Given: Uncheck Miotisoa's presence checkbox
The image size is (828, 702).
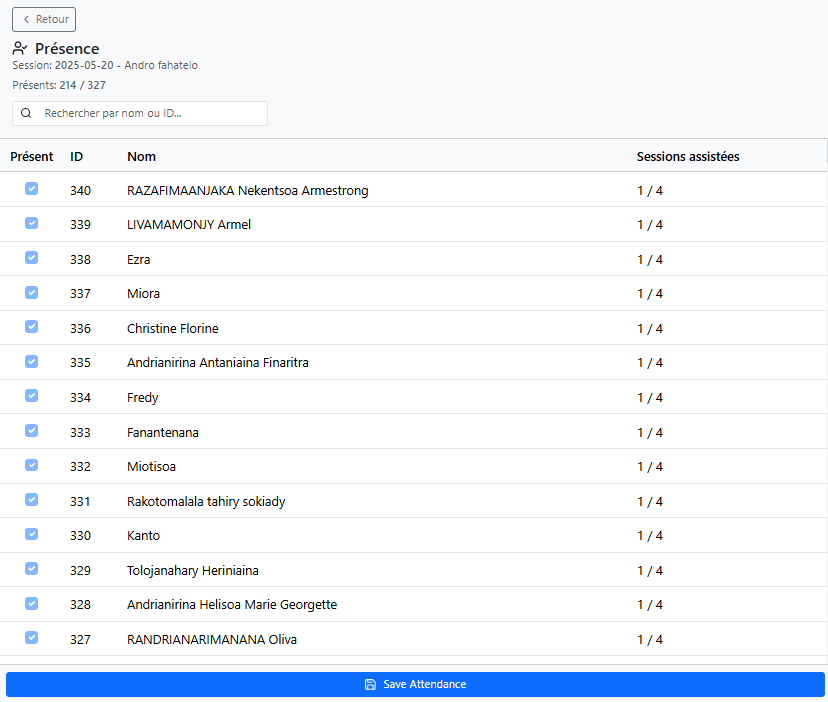Looking at the screenshot, I should click(x=31, y=465).
